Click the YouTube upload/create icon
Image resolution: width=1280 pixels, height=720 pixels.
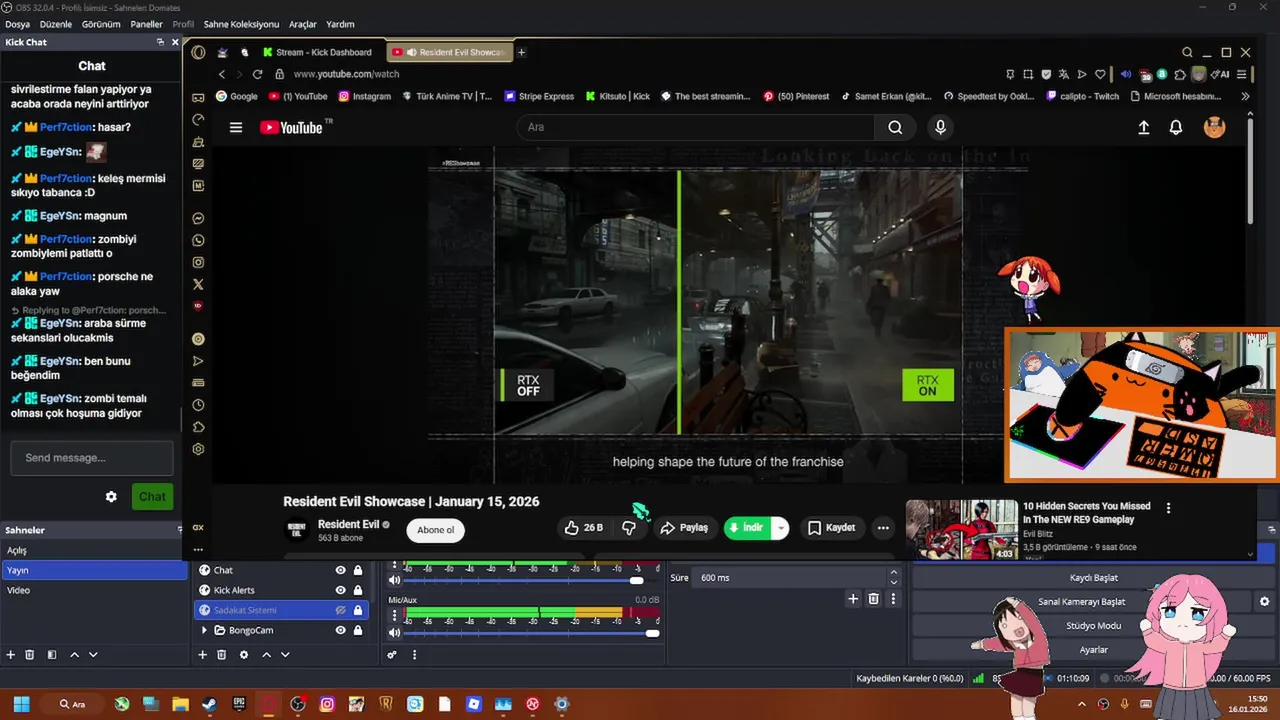(1144, 127)
